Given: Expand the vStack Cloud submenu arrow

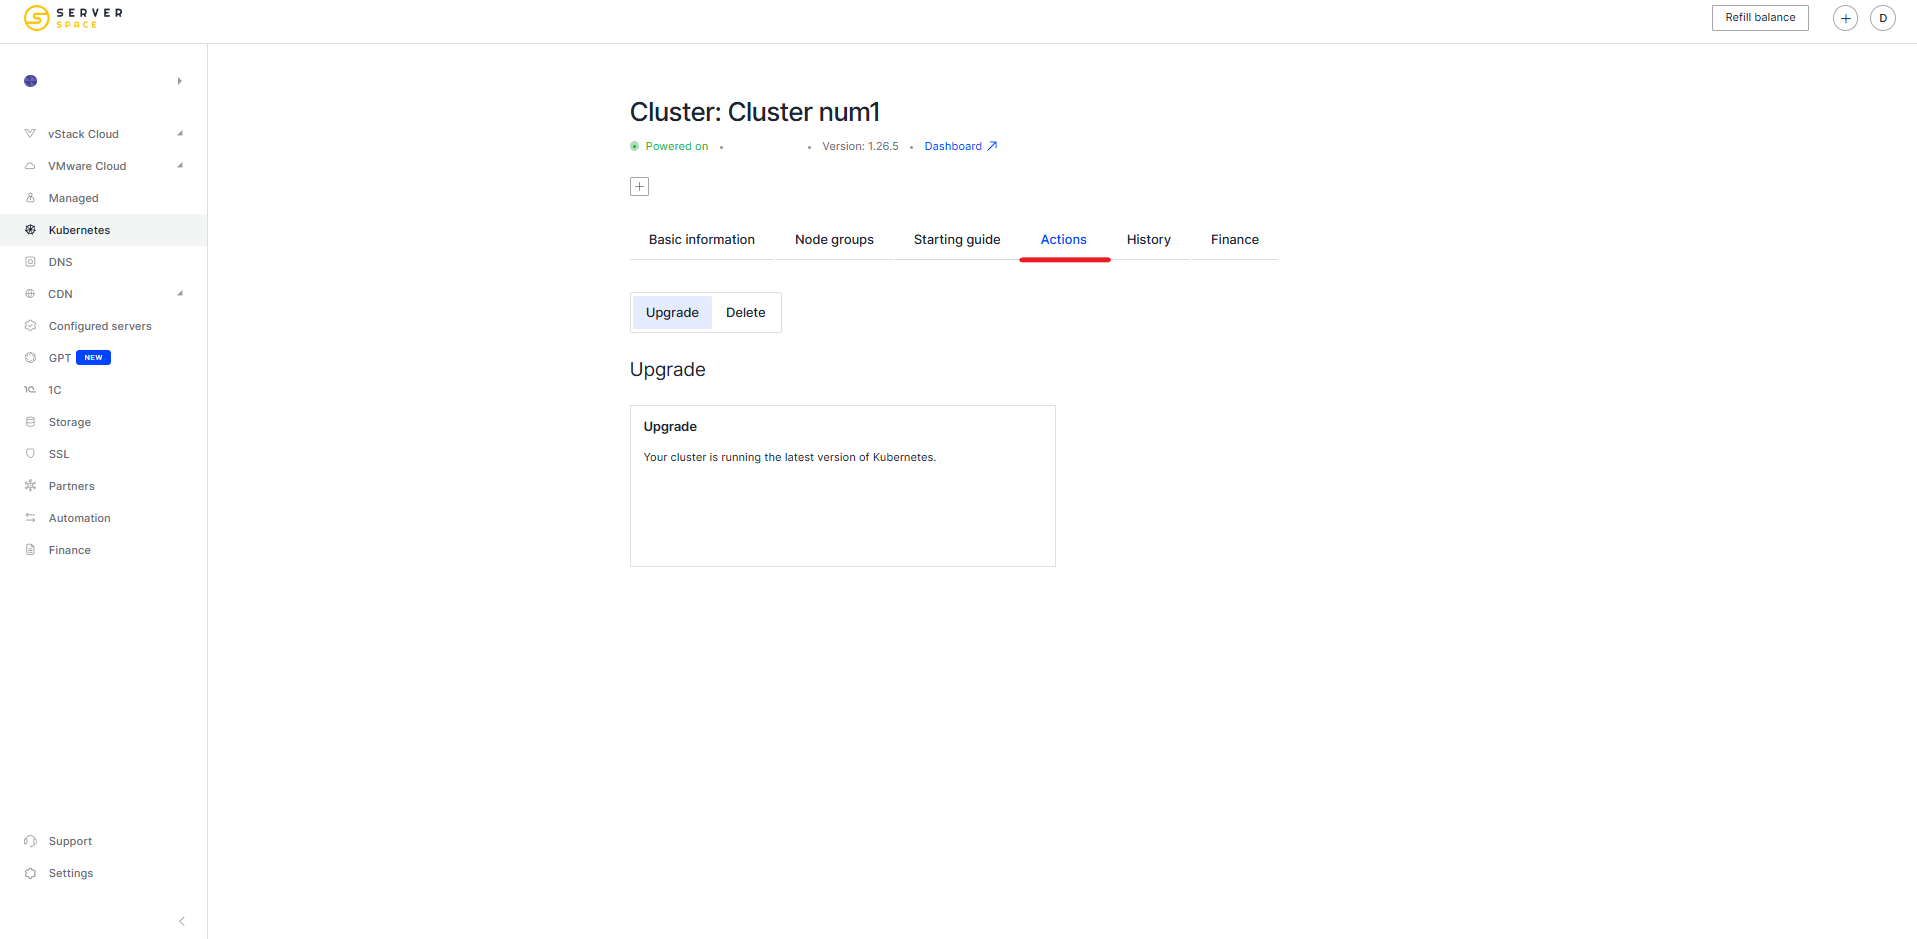Looking at the screenshot, I should (x=180, y=134).
